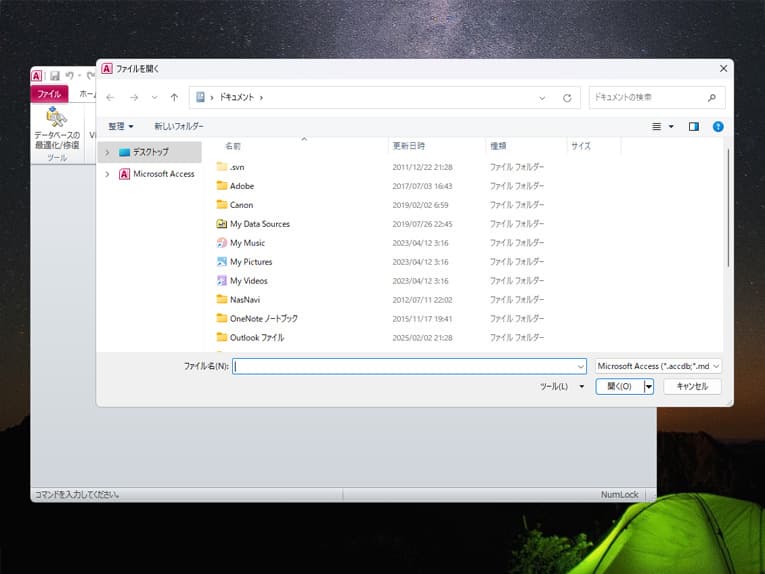This screenshot has width=765, height=574.
Task: Open the recent locations dropdown chevron
Action: coord(154,98)
